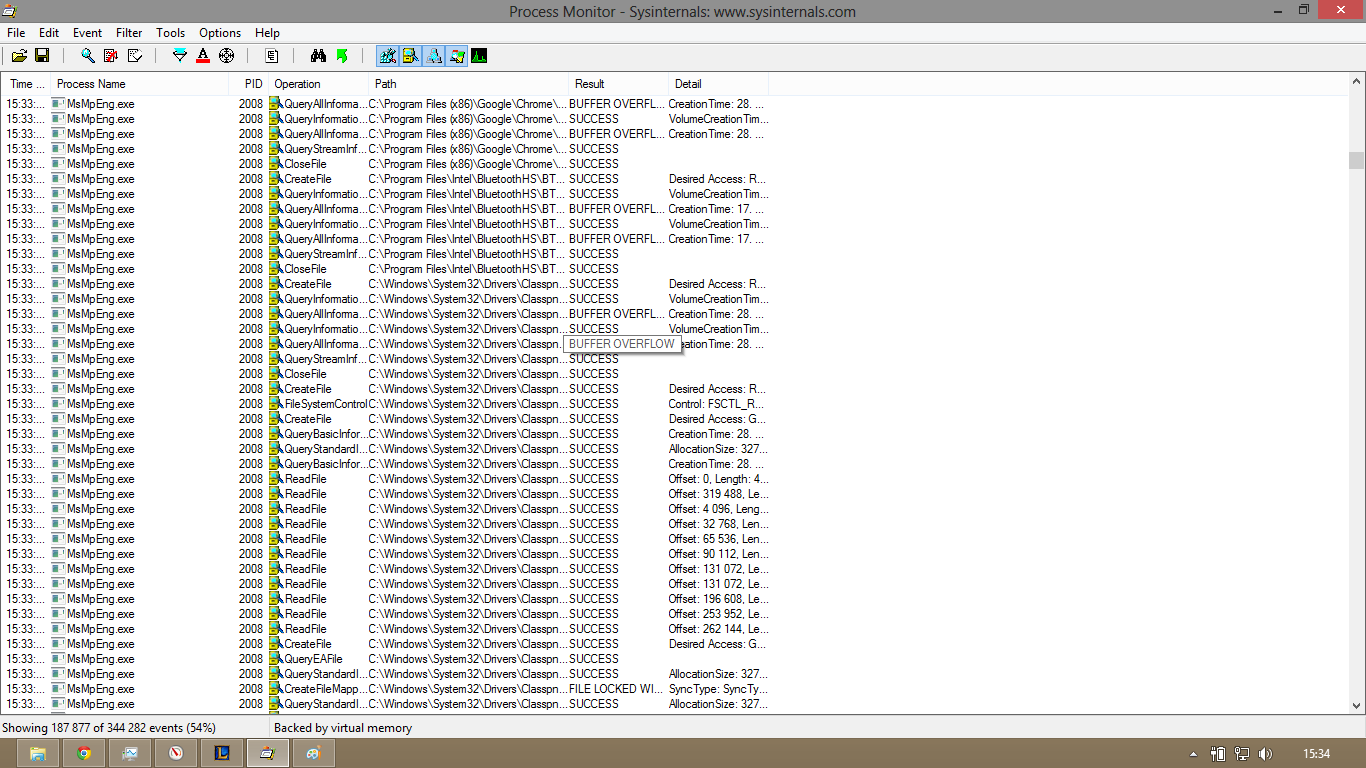Open the Highlight dialog red A icon
The height and width of the screenshot is (768, 1366).
tap(203, 56)
